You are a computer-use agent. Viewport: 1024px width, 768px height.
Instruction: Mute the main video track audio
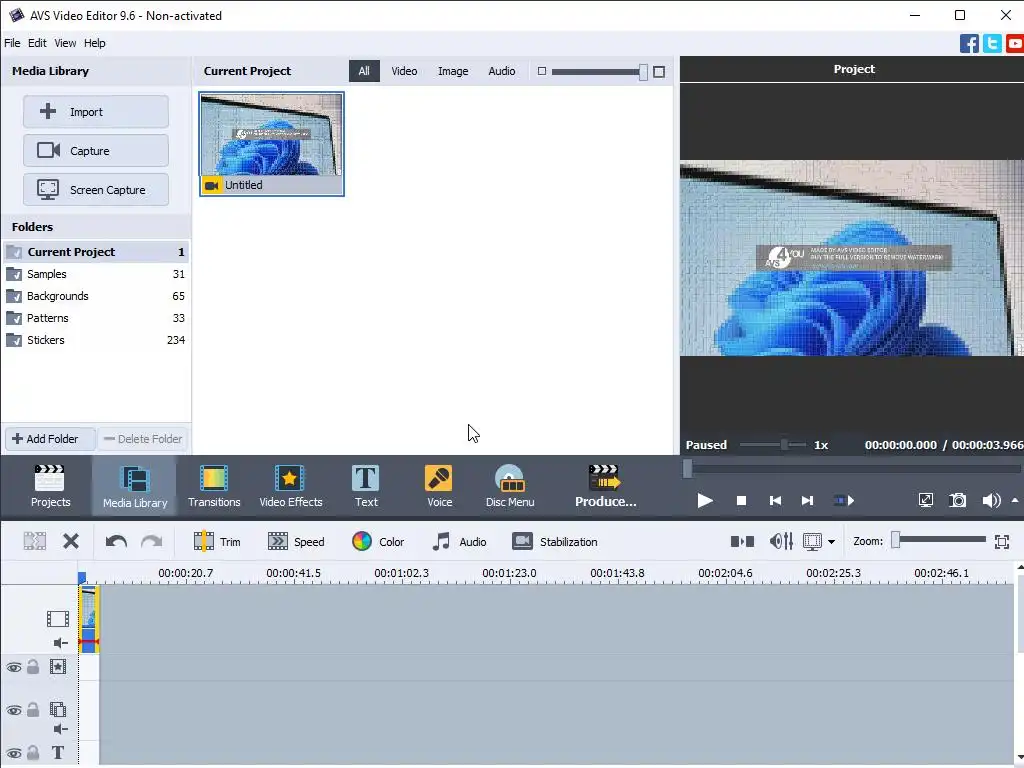point(60,643)
